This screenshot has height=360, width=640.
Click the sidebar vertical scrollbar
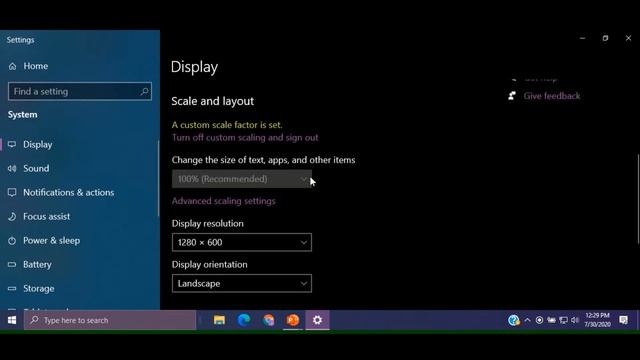pyautogui.click(x=159, y=178)
